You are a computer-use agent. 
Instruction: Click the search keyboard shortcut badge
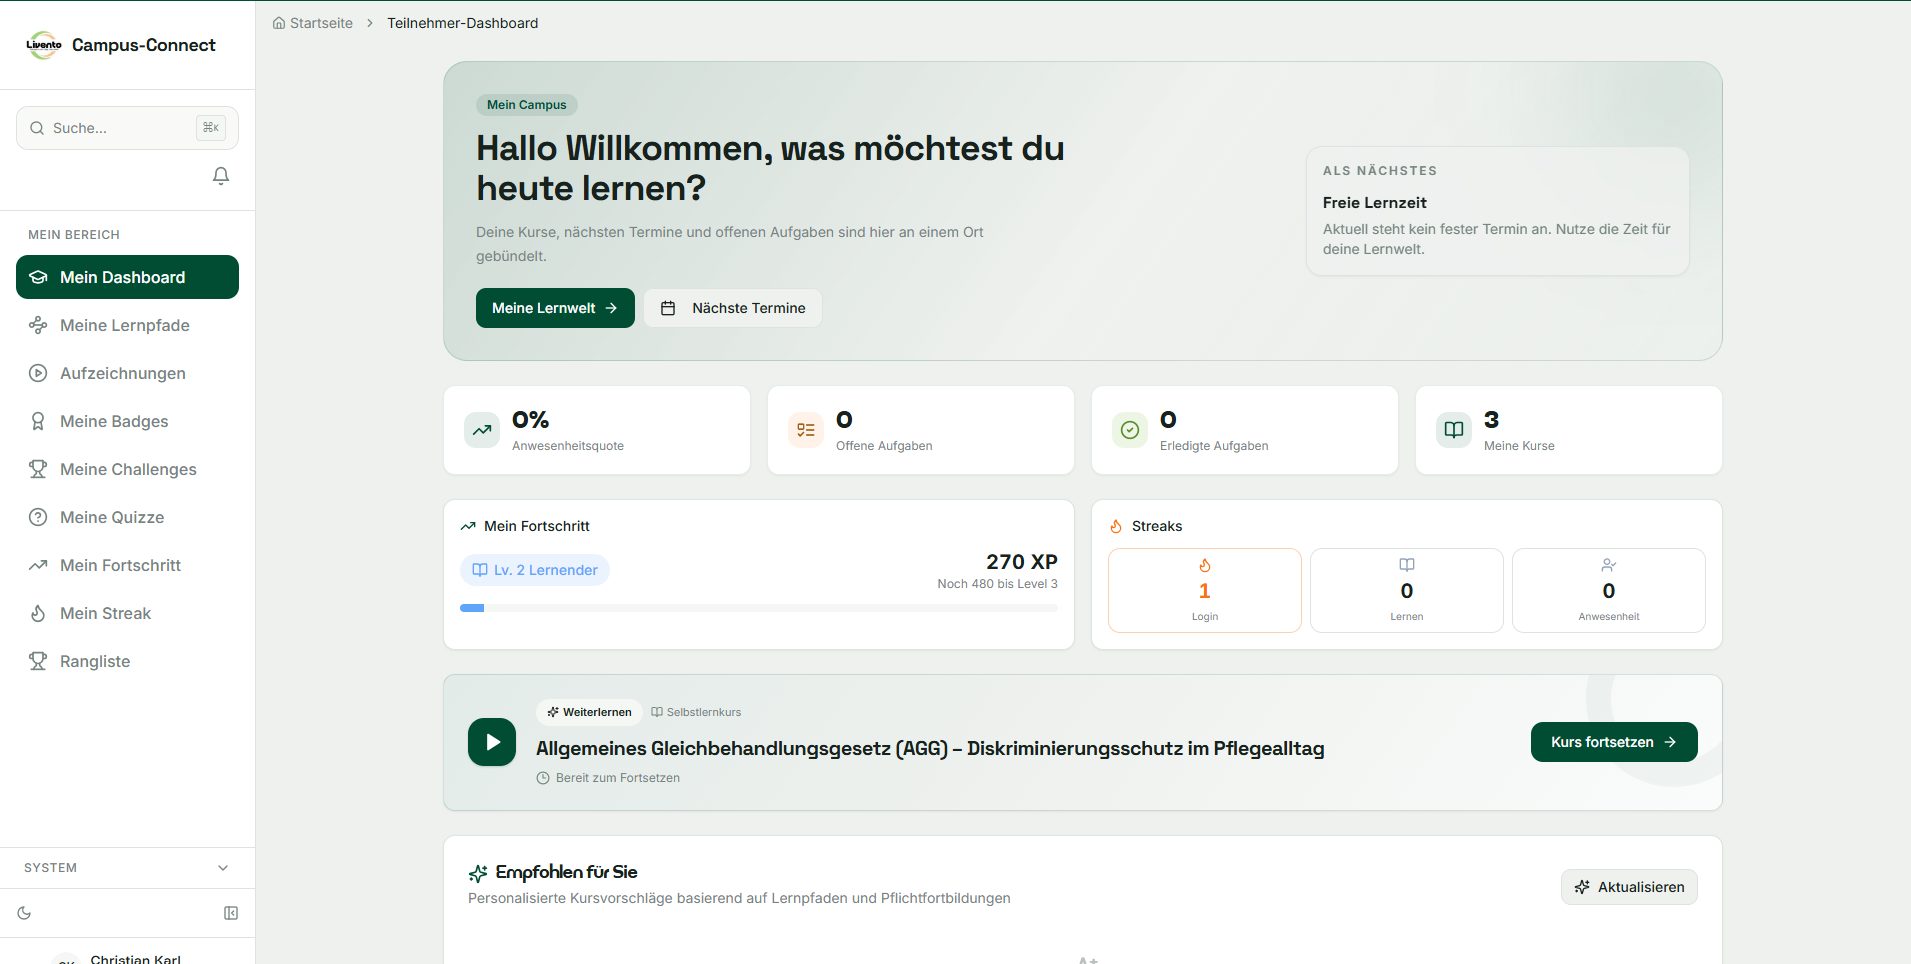(x=211, y=128)
